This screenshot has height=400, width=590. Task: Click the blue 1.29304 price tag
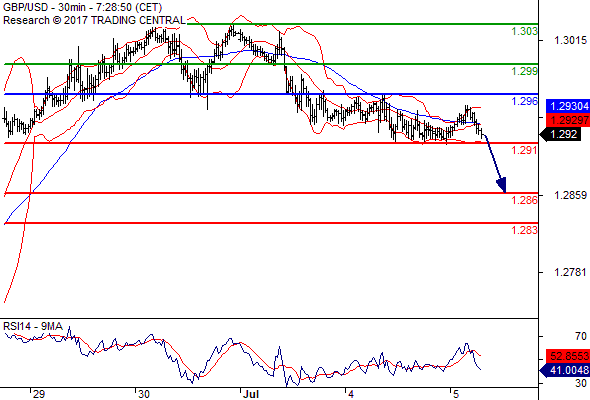point(567,106)
